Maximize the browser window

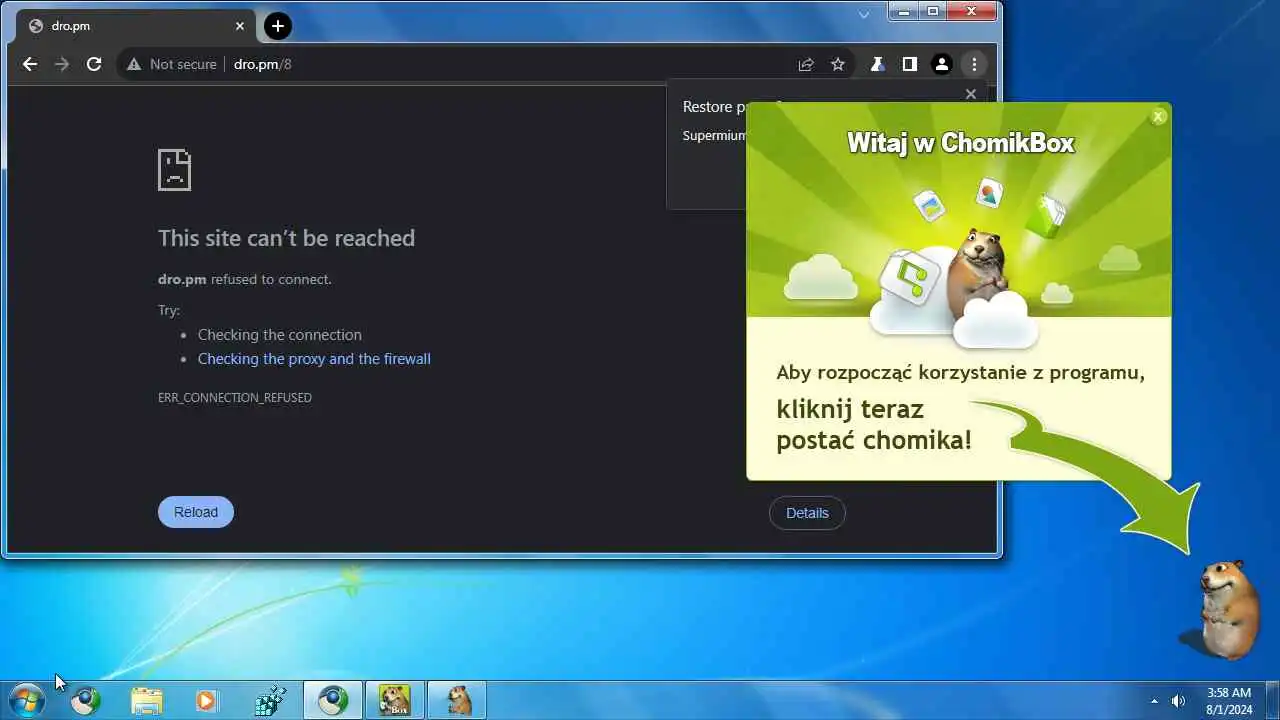(932, 11)
